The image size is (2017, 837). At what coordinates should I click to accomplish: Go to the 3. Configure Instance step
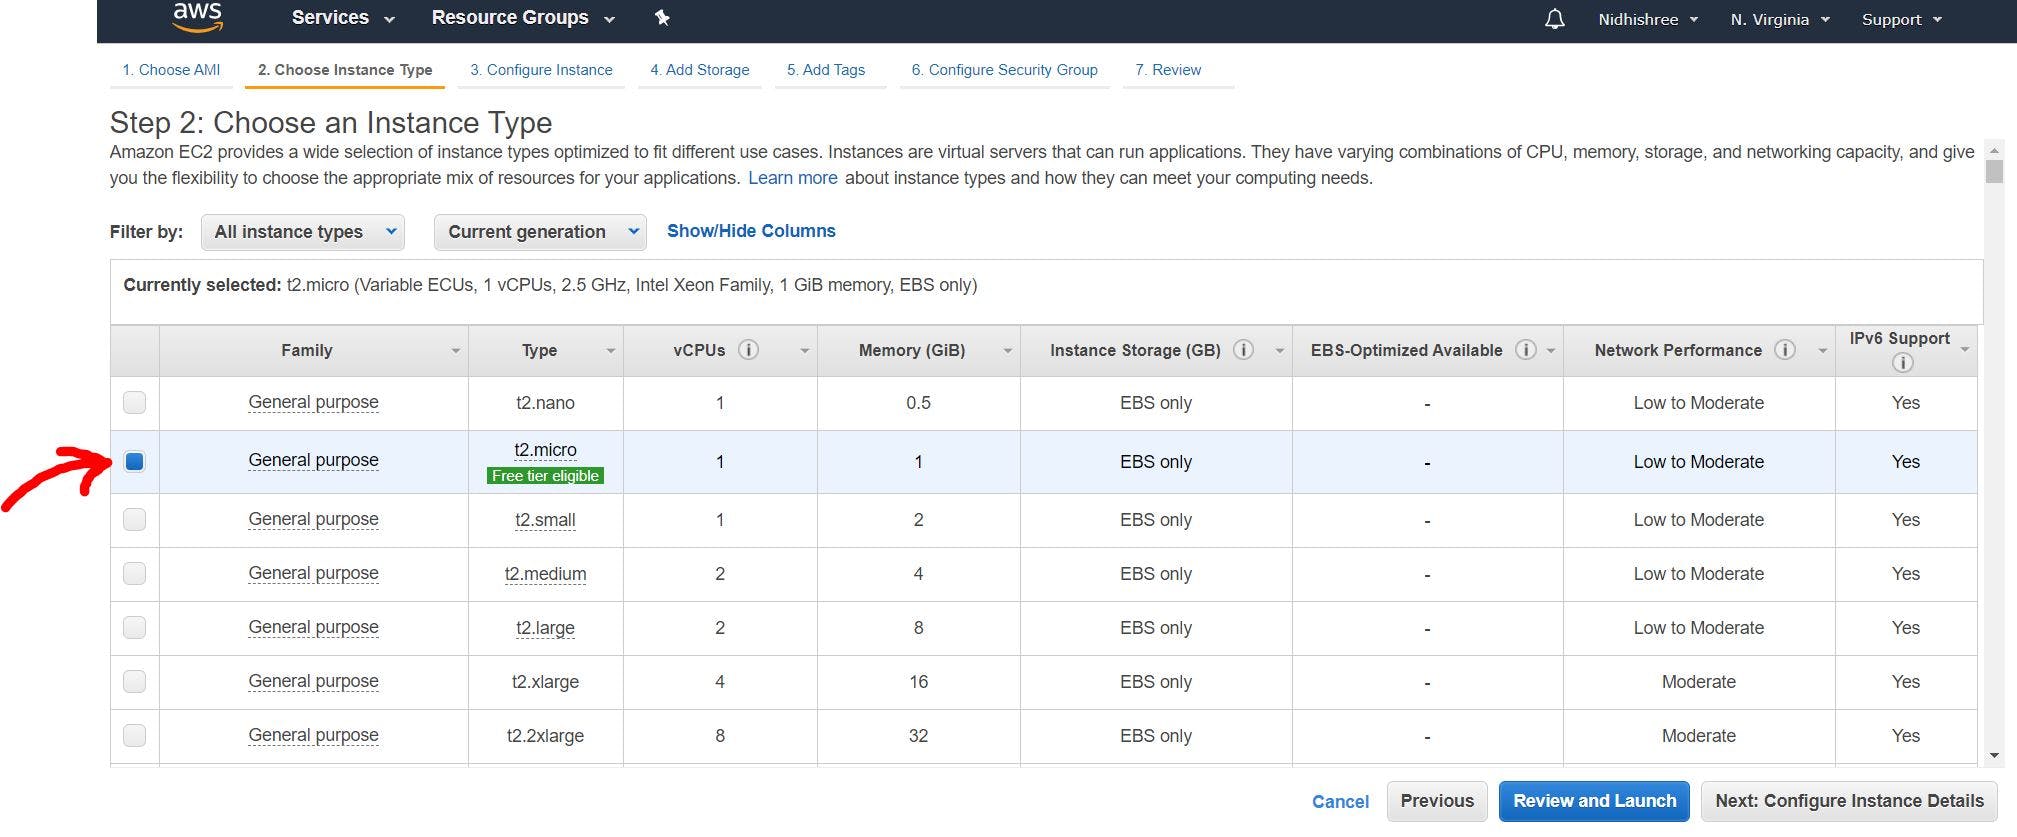click(541, 70)
